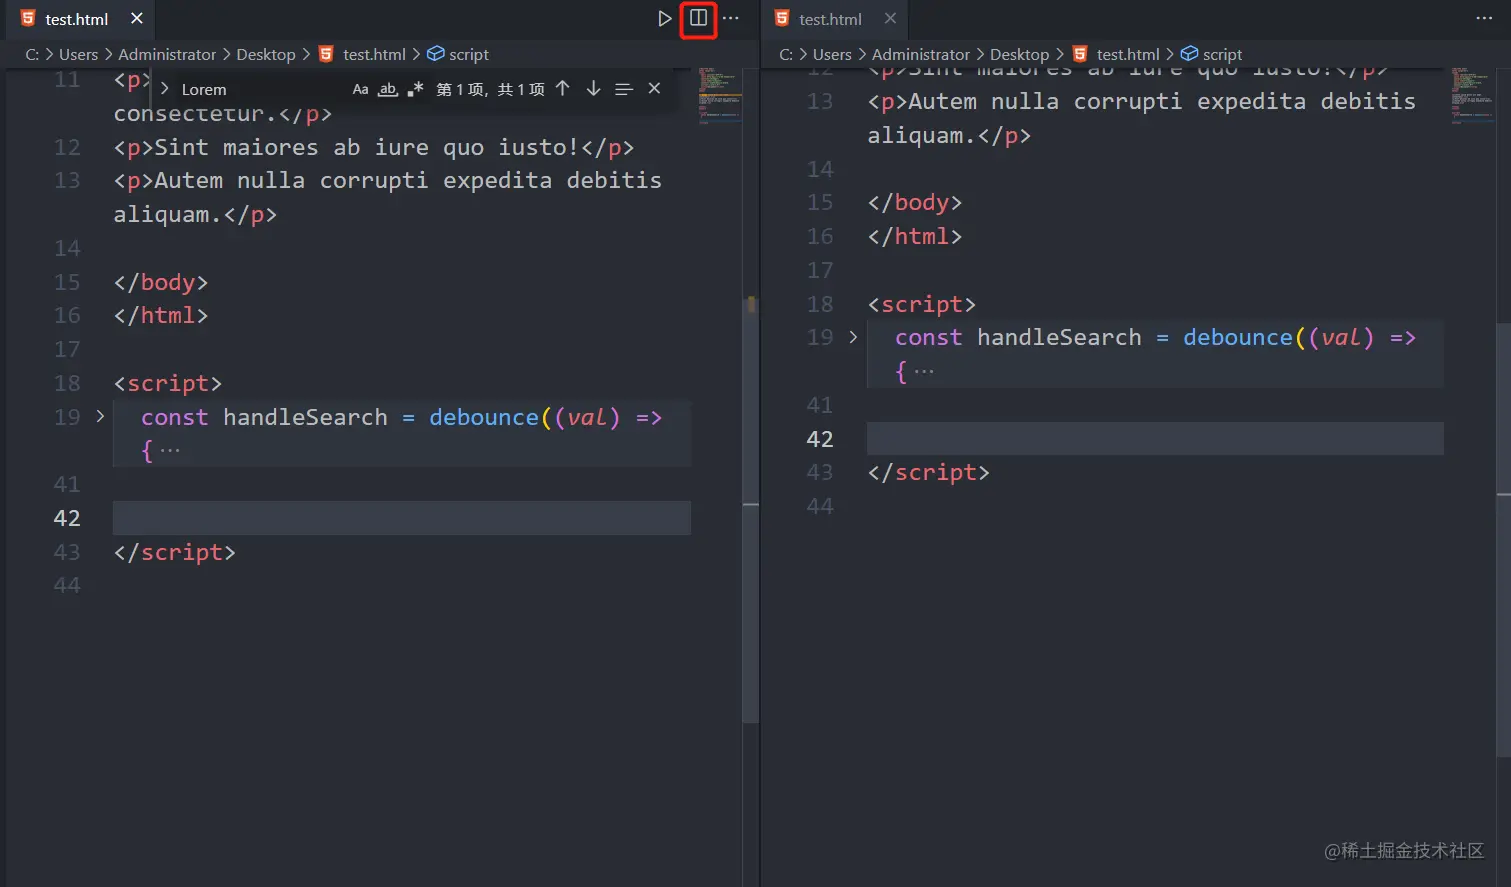
Task: Open Administrator breadcrumb in right editor
Action: (921, 54)
